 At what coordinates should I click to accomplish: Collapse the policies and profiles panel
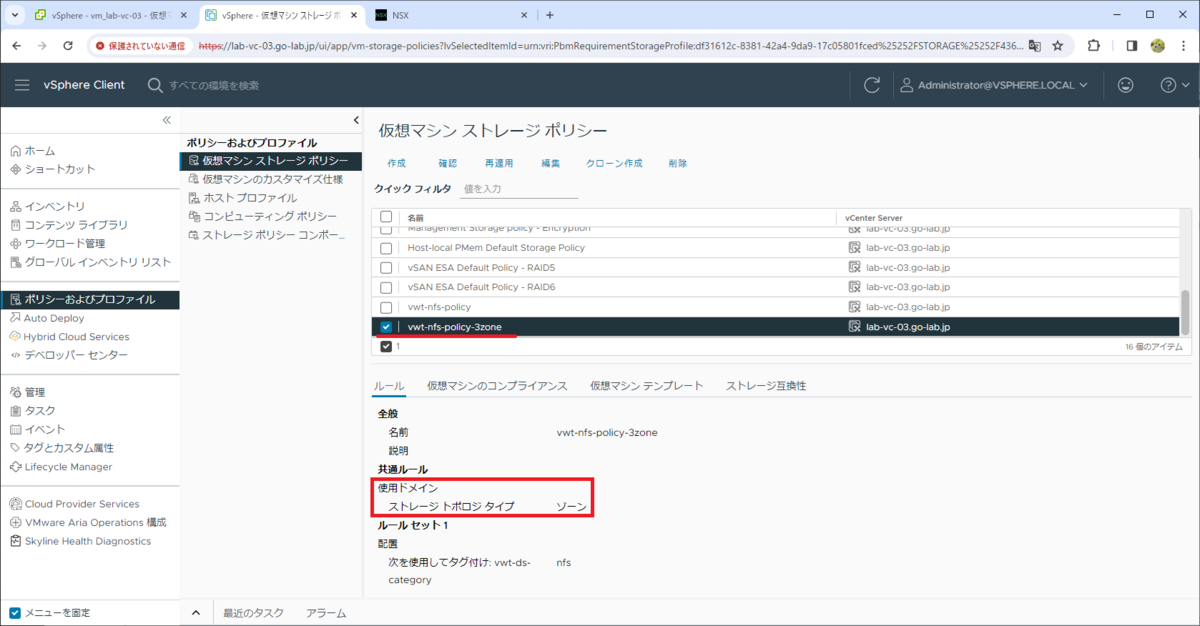point(356,120)
